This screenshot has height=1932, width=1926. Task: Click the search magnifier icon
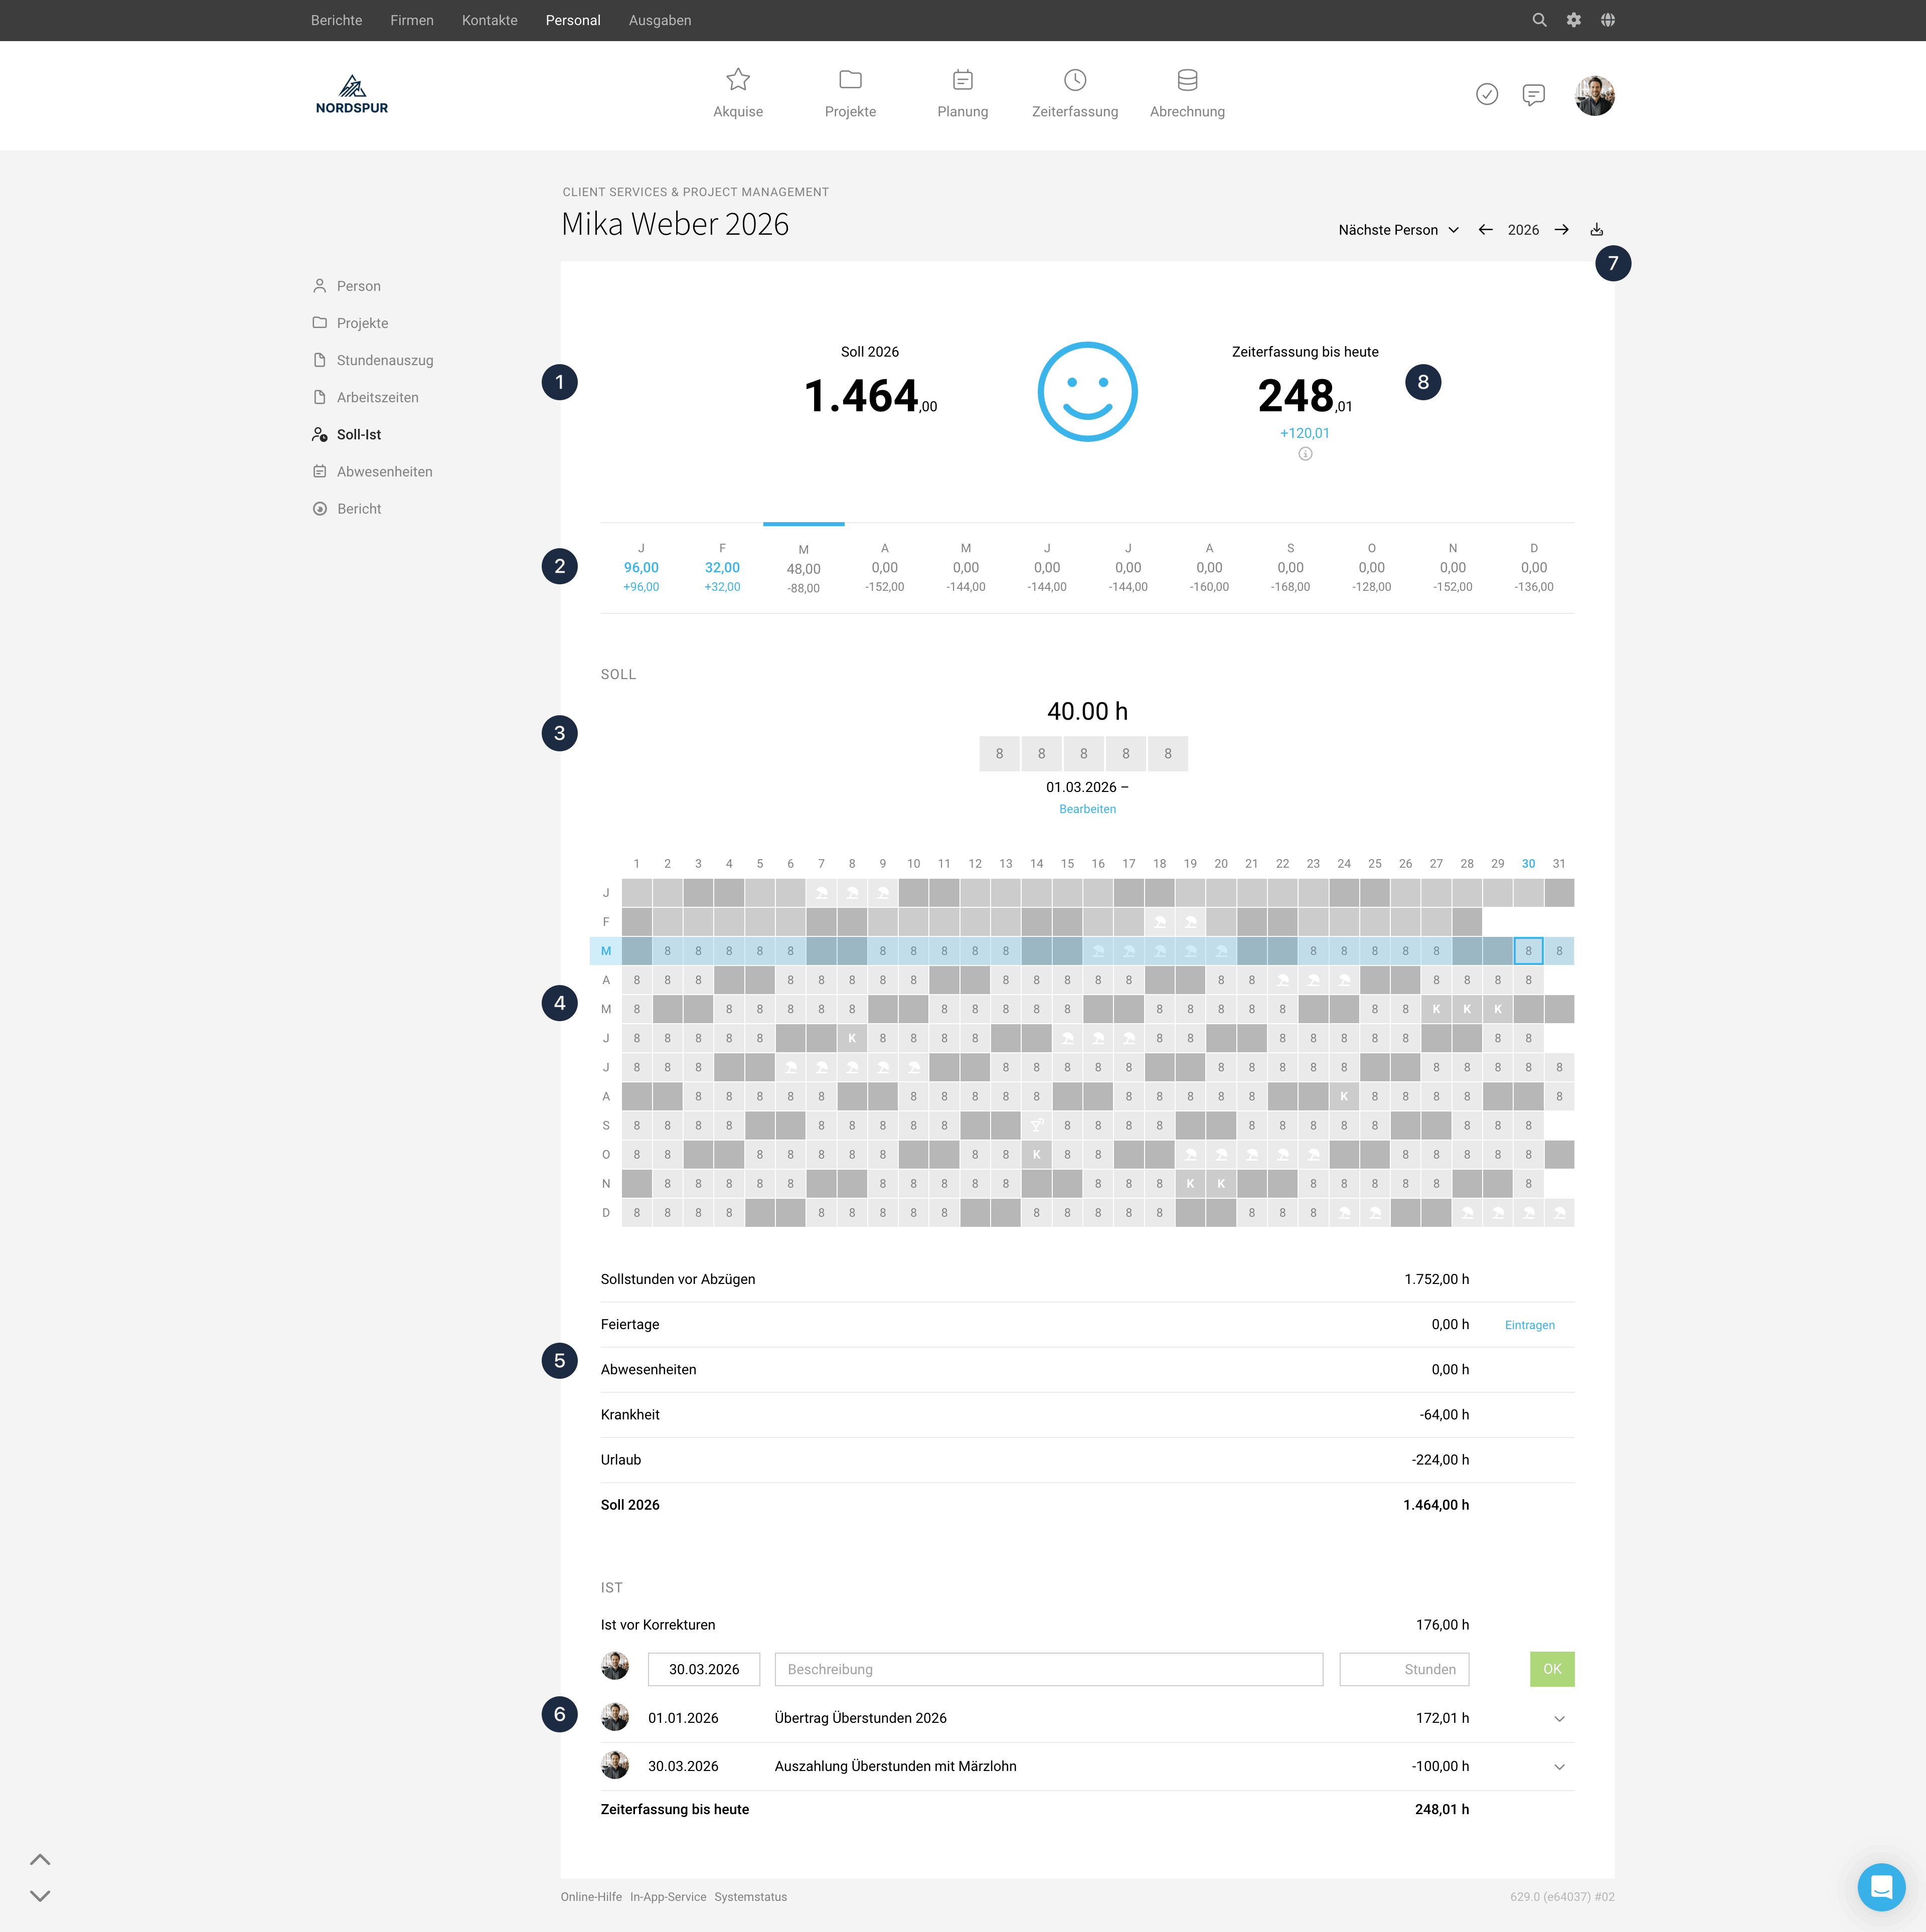(1539, 20)
